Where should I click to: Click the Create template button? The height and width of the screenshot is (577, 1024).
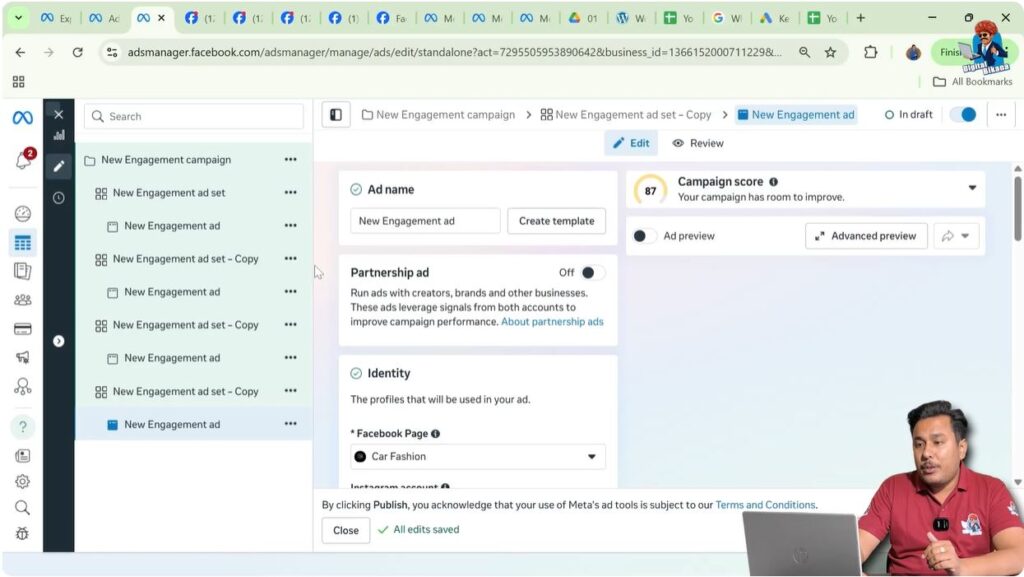point(556,220)
